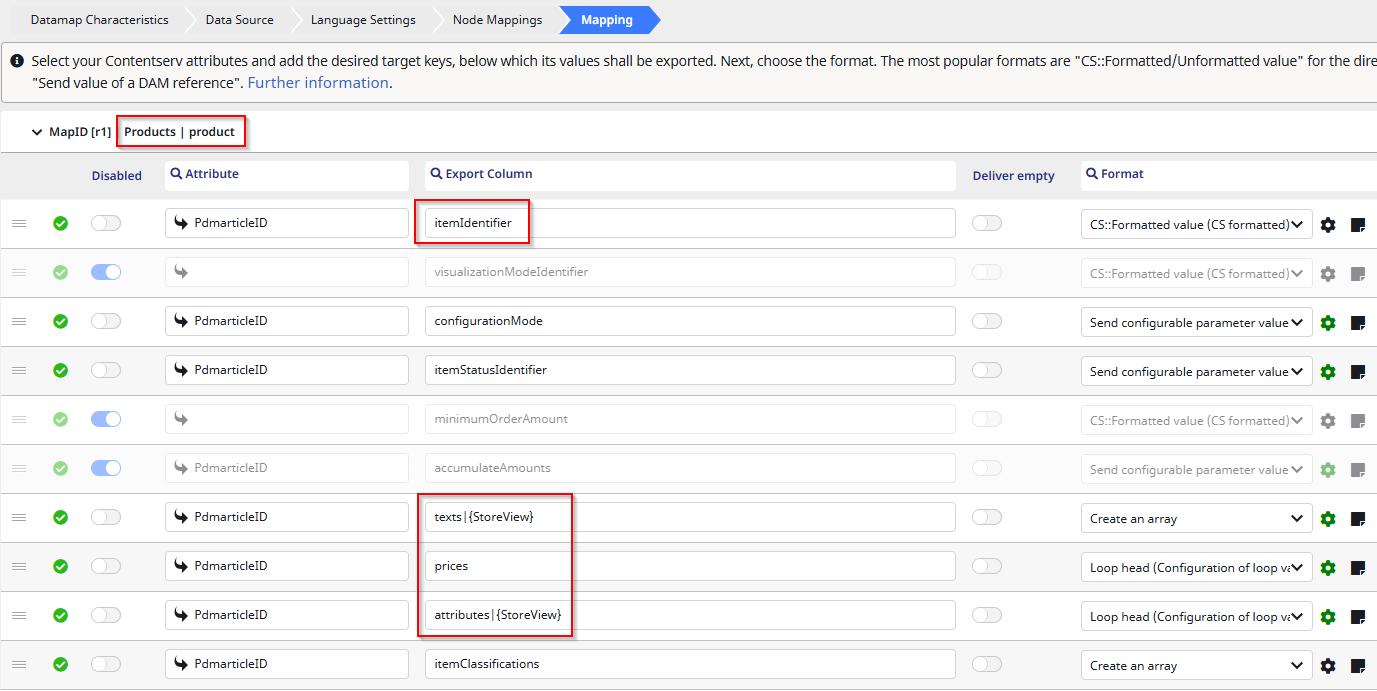Click the search icon in the Attribute column header
This screenshot has height=691, width=1377.
coord(178,174)
